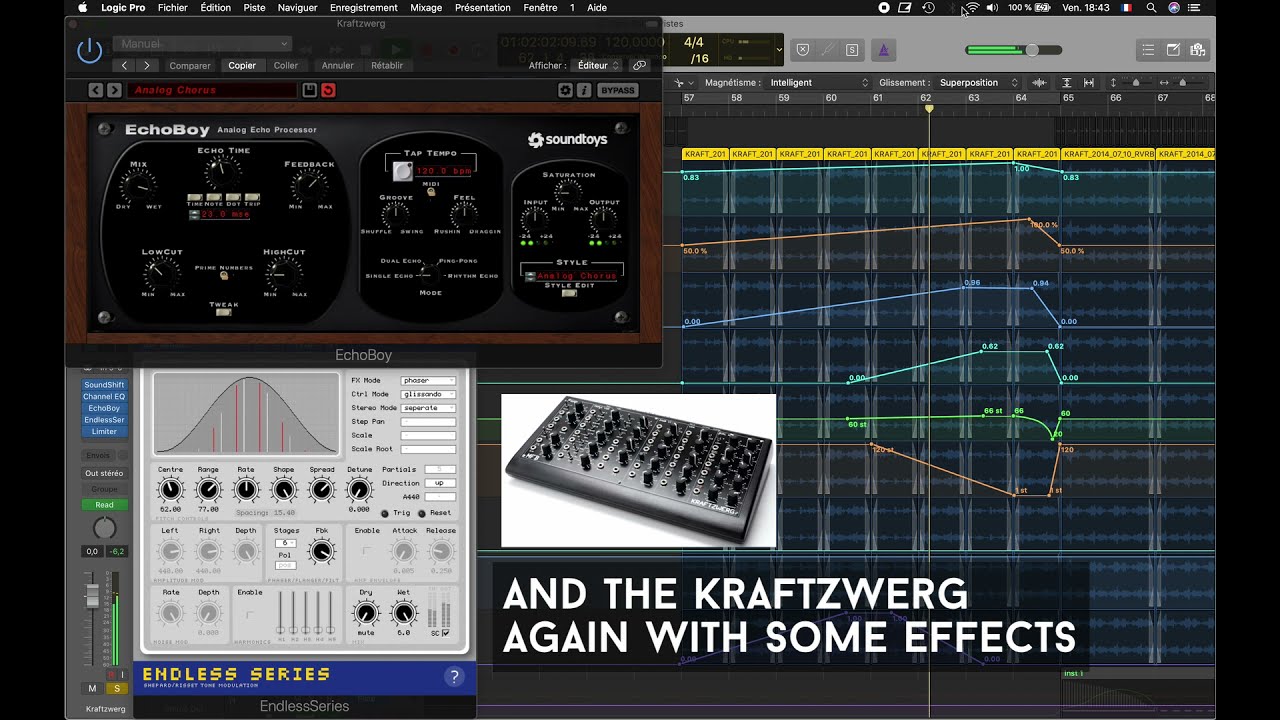Open the Direction up dropdown
This screenshot has height=720, width=1280.
(x=440, y=483)
